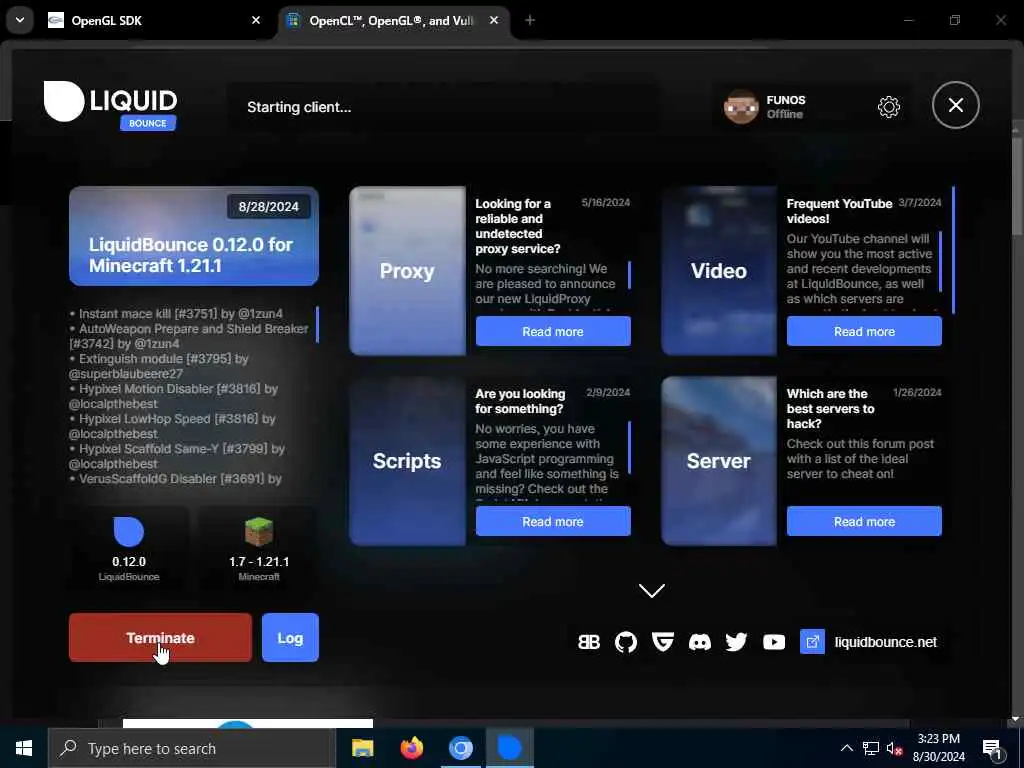Read more about YouTube videos

coord(864,331)
